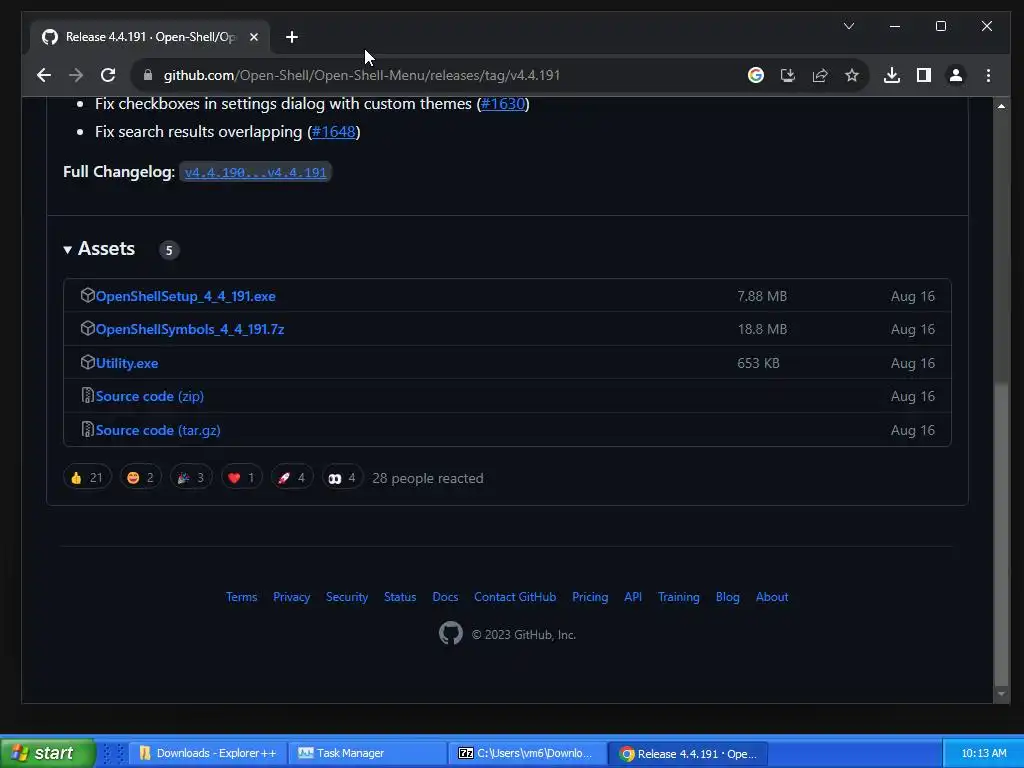Viewport: 1024px width, 768px height.
Task: Toggle the heart reaction with 1
Action: click(x=242, y=478)
